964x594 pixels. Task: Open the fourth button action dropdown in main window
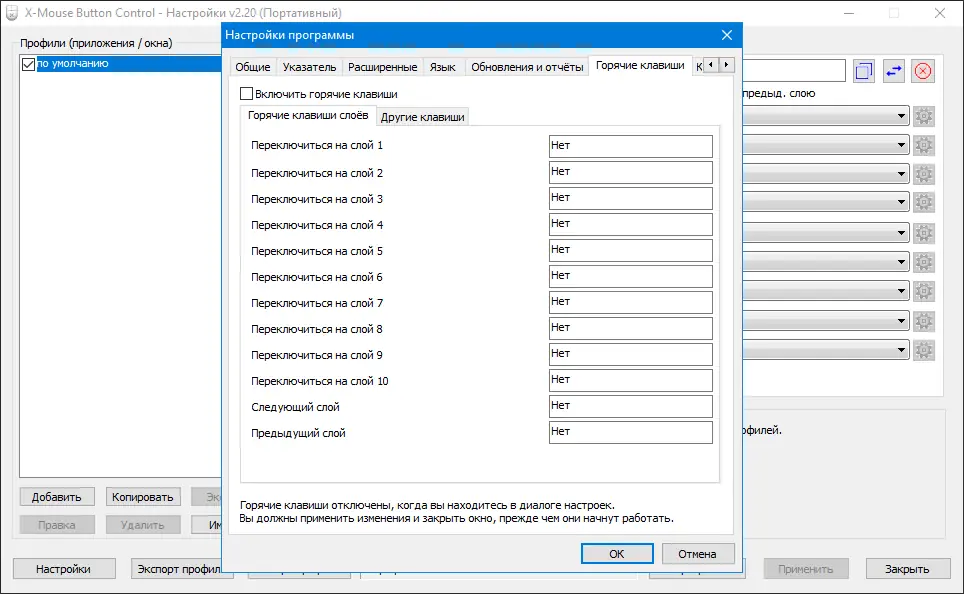coord(826,202)
